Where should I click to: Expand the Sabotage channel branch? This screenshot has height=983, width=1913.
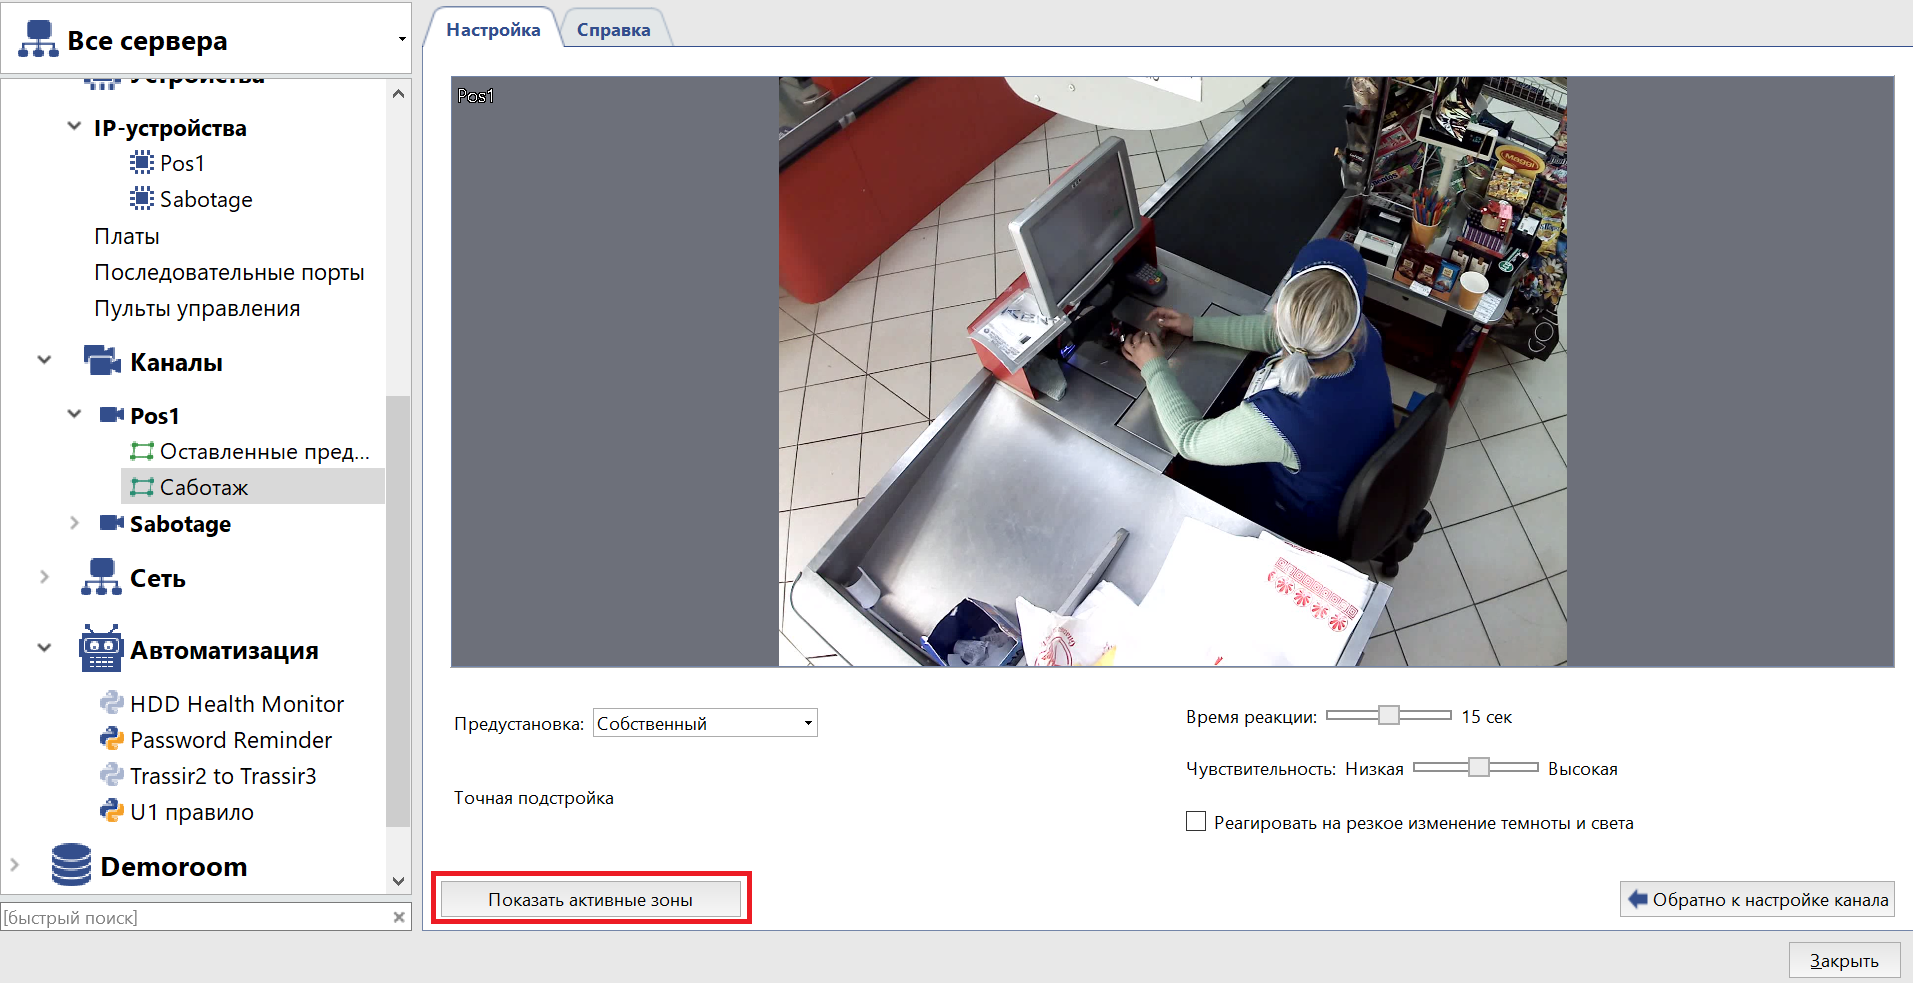[x=74, y=522]
